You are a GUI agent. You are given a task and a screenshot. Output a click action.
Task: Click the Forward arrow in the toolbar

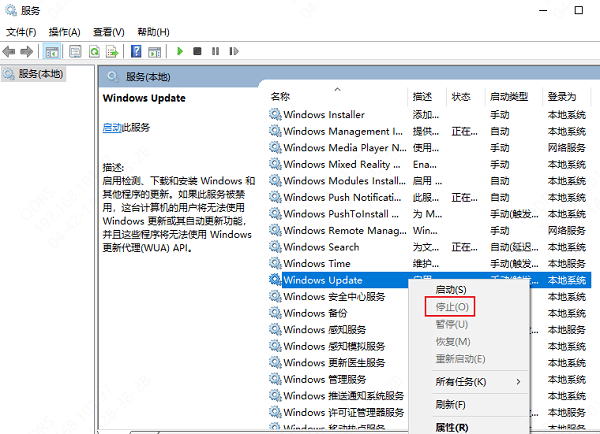26,51
